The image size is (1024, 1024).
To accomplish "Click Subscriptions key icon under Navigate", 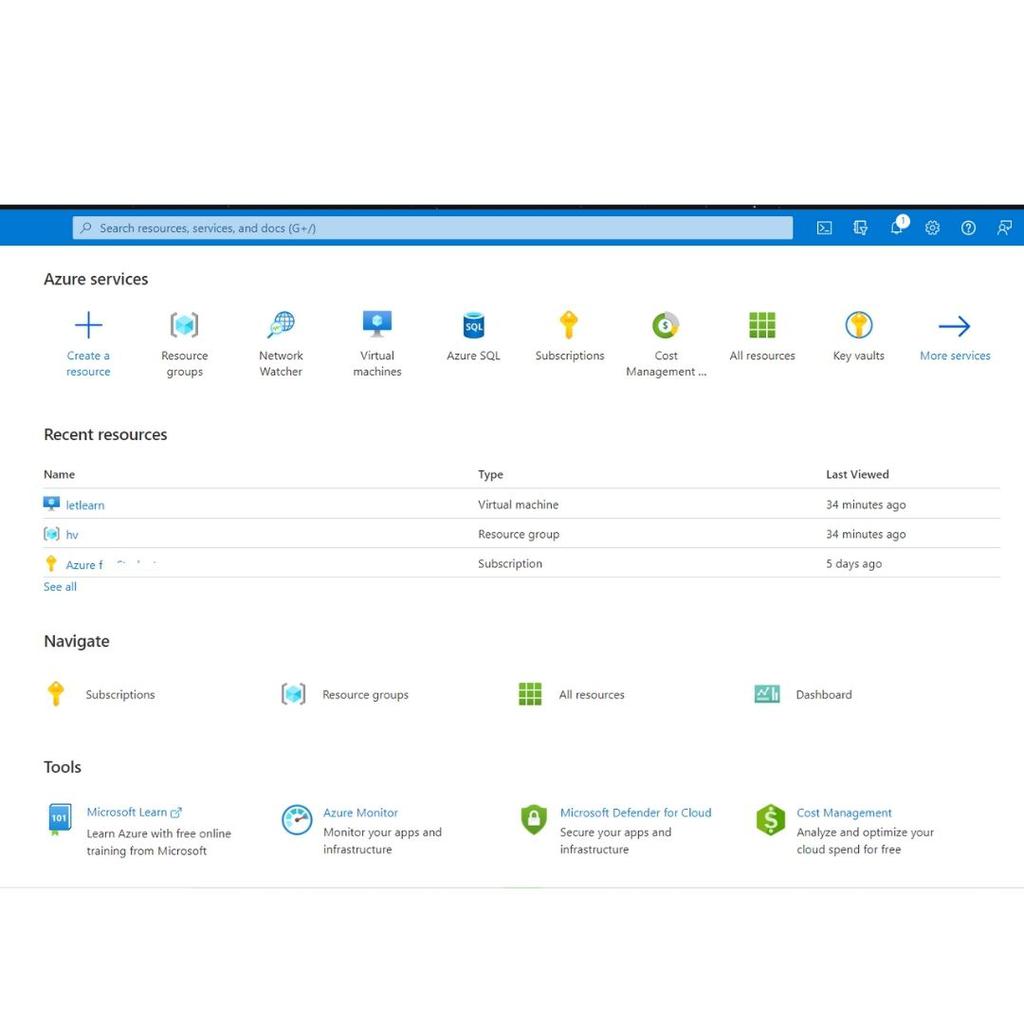I will [x=56, y=694].
